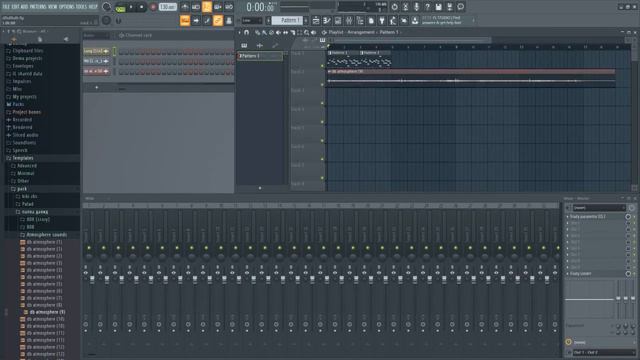Collapse the Atmosphere sounds folder
The height and width of the screenshot is (360, 640).
coord(47,235)
